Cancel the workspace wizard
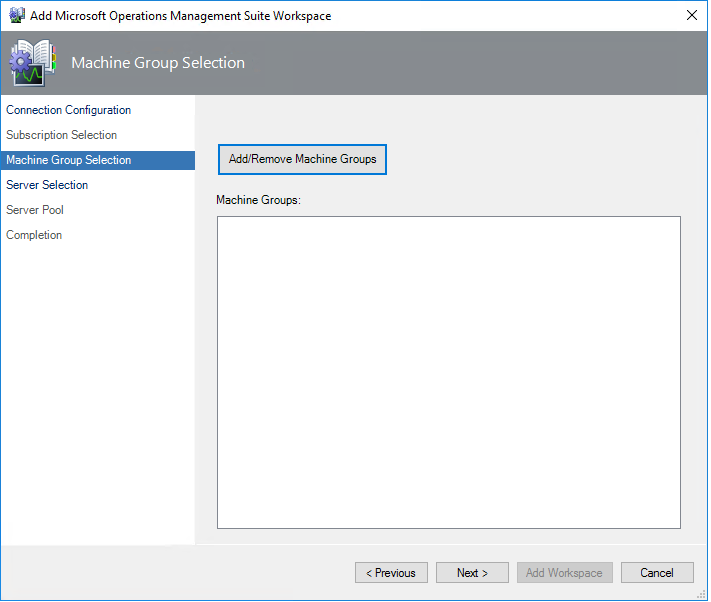The width and height of the screenshot is (711, 602). (x=657, y=573)
